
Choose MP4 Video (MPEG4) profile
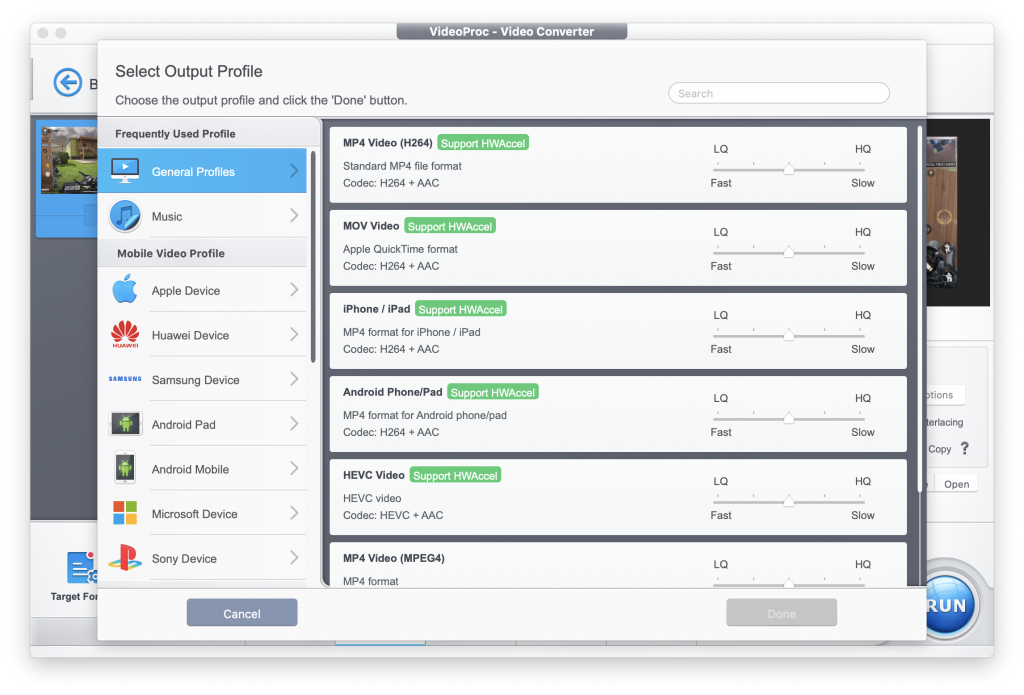[618, 564]
